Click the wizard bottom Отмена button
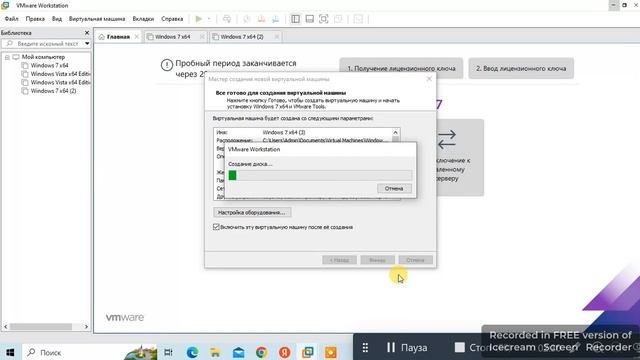Screen dimensions: 640x360 click(x=416, y=260)
